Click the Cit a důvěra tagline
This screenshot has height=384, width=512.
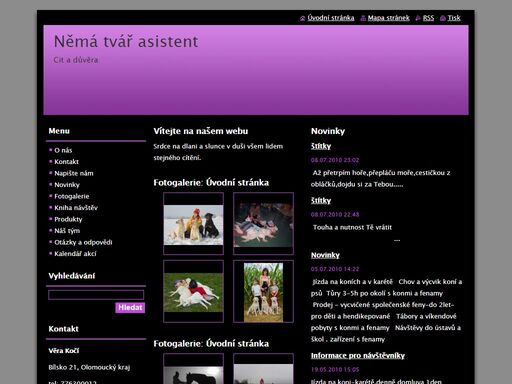point(76,60)
